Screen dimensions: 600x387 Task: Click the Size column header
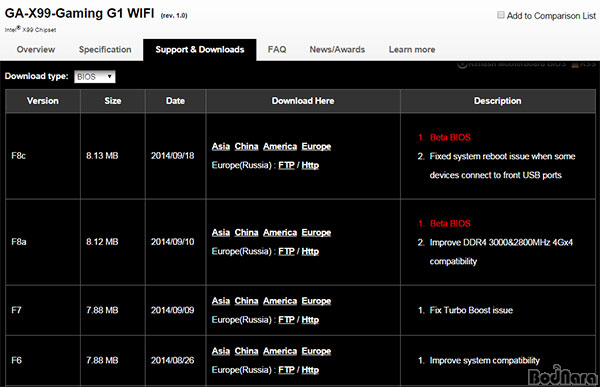click(113, 101)
